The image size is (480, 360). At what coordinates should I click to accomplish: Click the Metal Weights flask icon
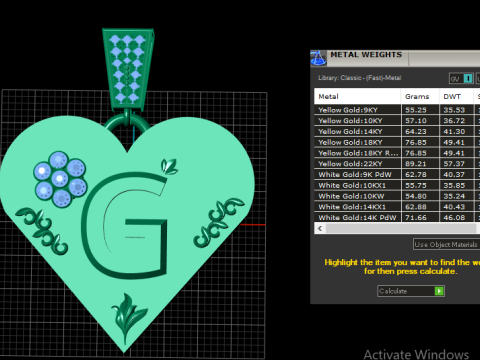tap(318, 58)
